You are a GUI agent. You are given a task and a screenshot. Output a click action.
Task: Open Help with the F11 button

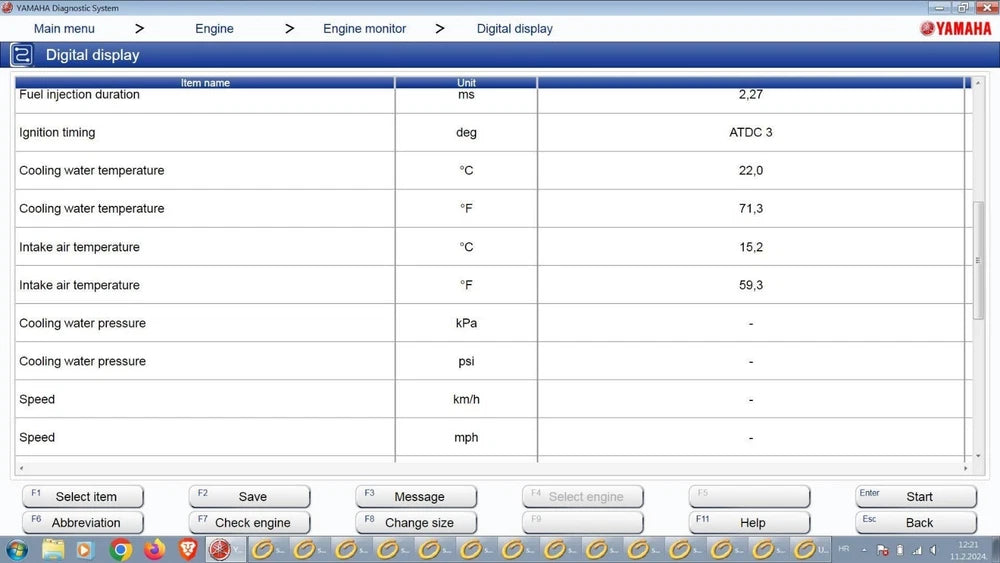pos(749,522)
